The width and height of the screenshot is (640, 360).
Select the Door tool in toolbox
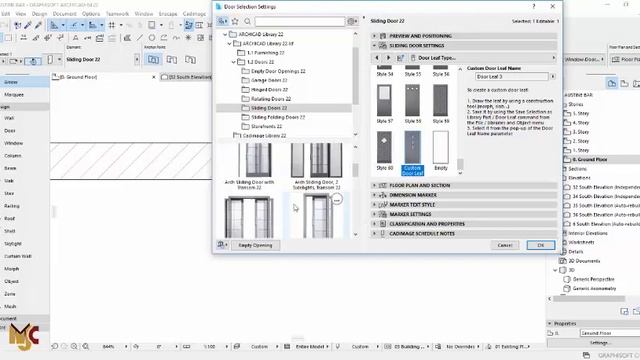pos(10,131)
